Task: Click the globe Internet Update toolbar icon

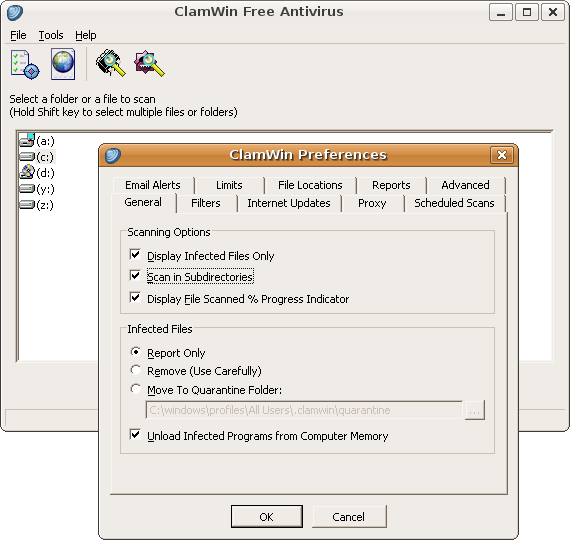Action: tap(63, 64)
